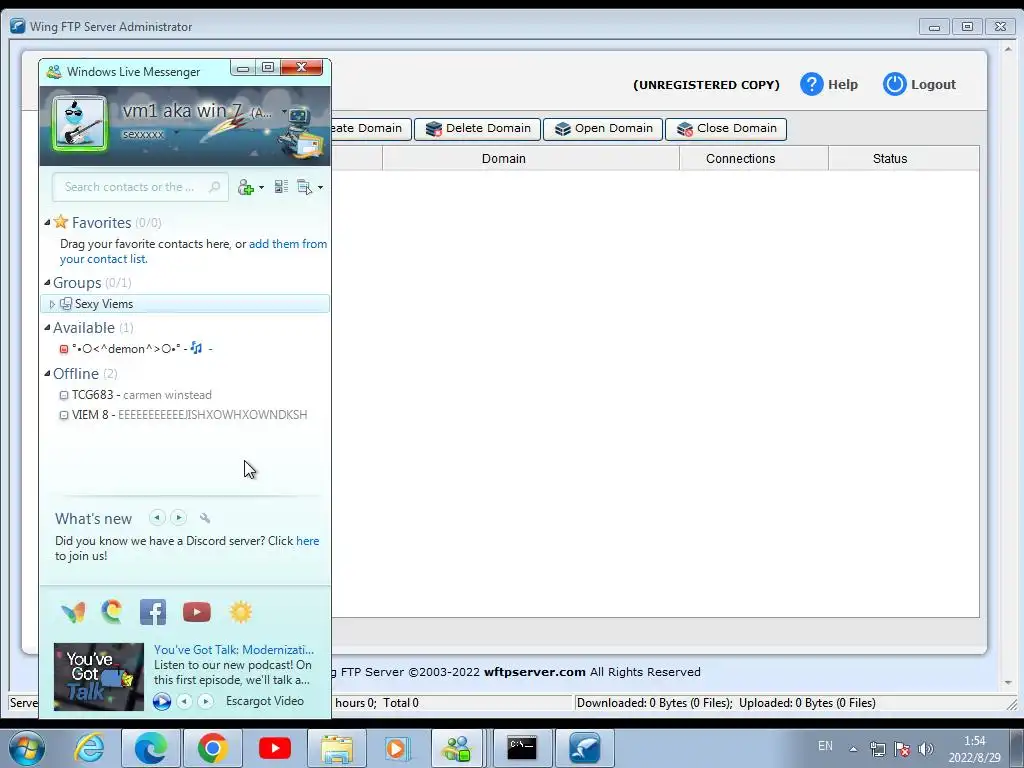Viewport: 1024px width, 768px height.
Task: Click the music note icon next to demon
Action: (196, 348)
